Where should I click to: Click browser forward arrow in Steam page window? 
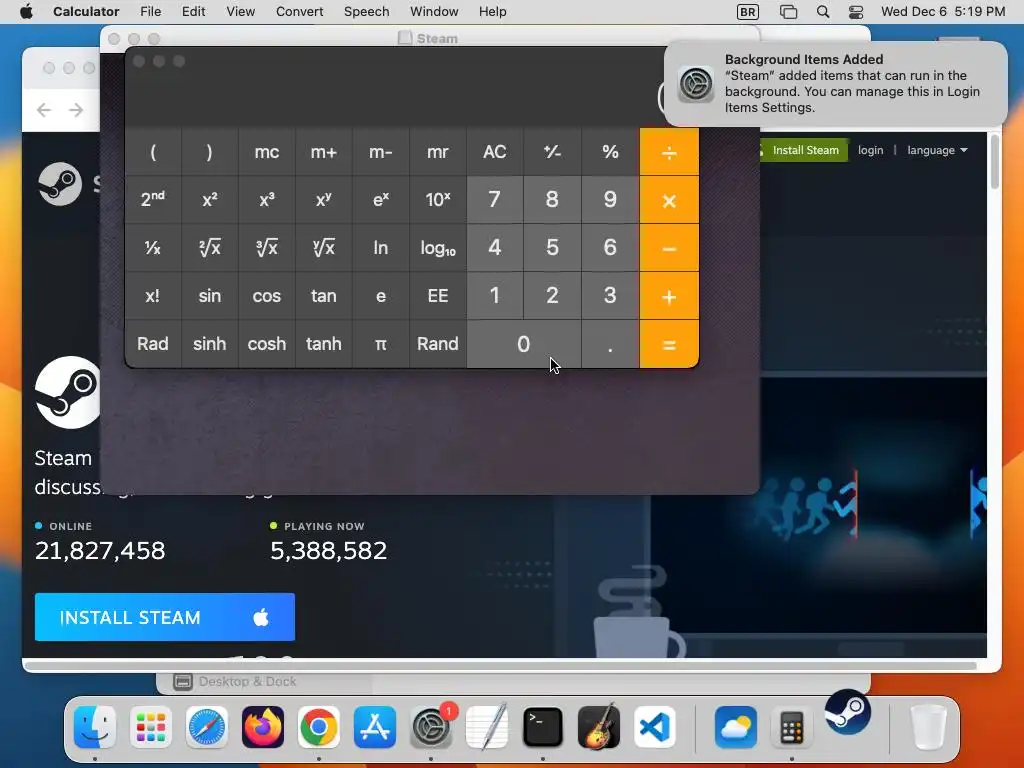tap(76, 110)
